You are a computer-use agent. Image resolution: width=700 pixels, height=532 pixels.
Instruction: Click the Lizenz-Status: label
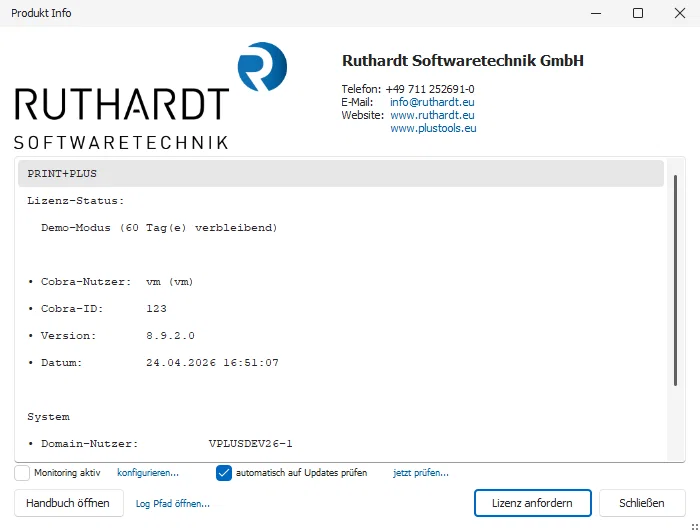pos(75,201)
